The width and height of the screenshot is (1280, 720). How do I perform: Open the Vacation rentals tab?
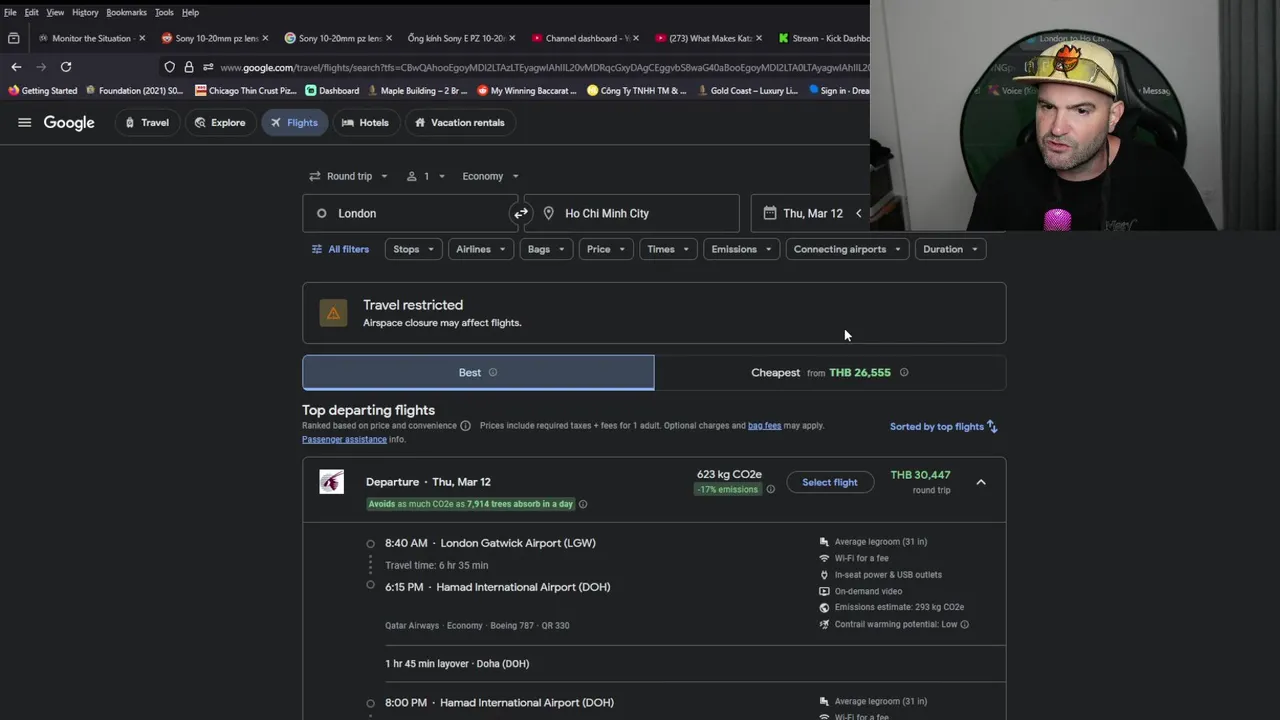[x=460, y=123]
